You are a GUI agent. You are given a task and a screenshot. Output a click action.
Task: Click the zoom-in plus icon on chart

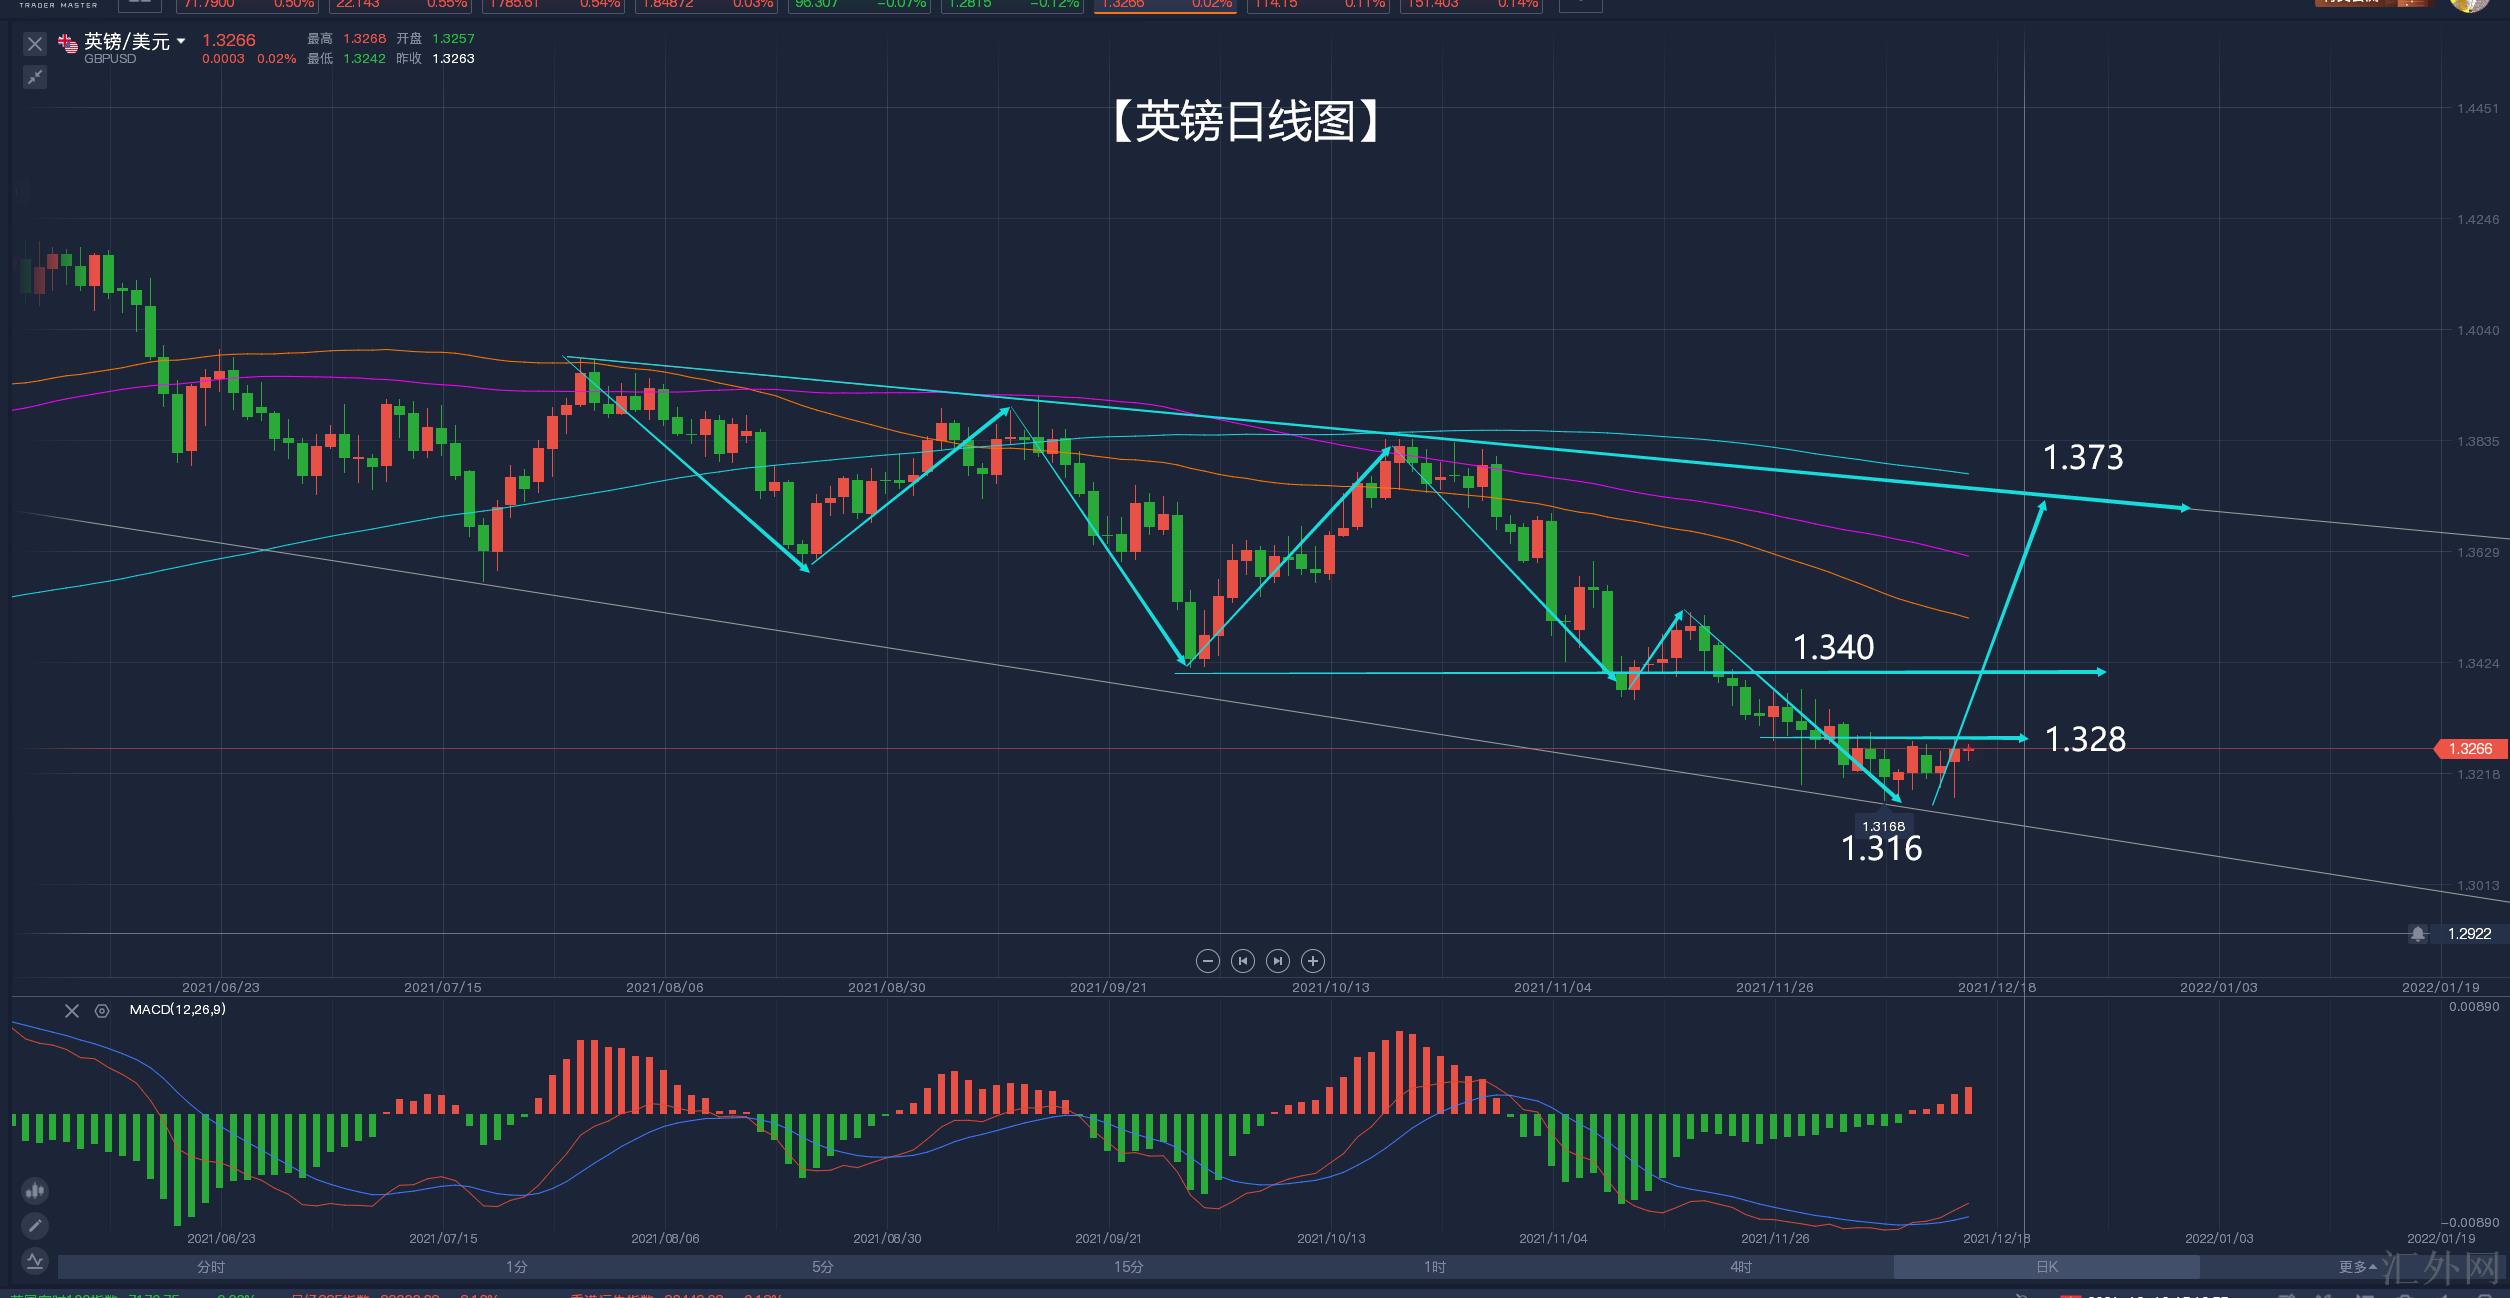point(1312,961)
